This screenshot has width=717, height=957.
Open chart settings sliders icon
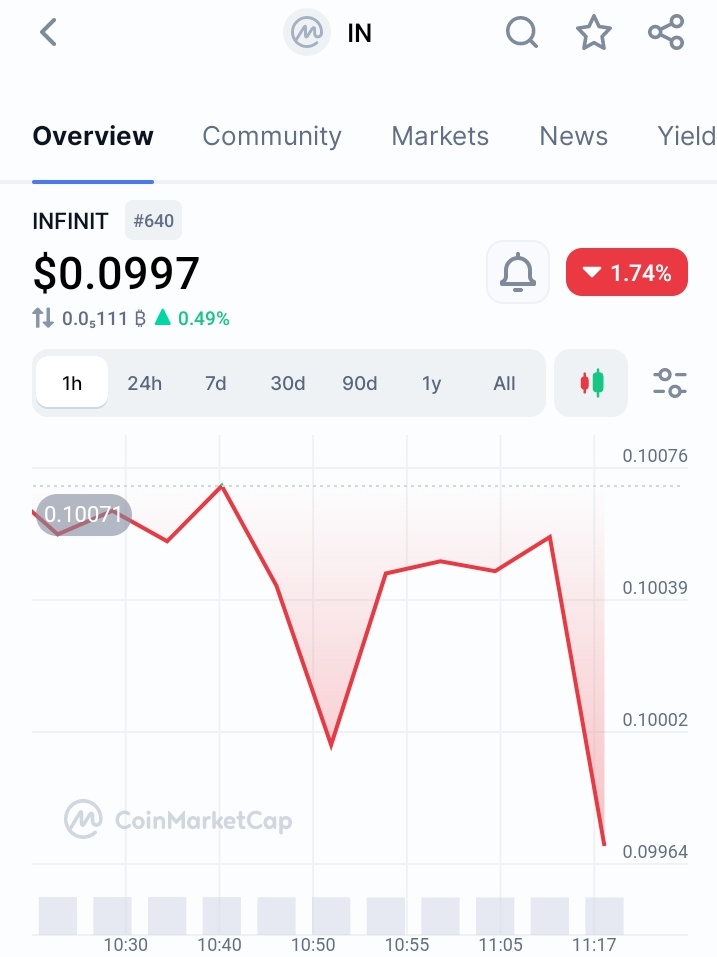click(x=669, y=383)
